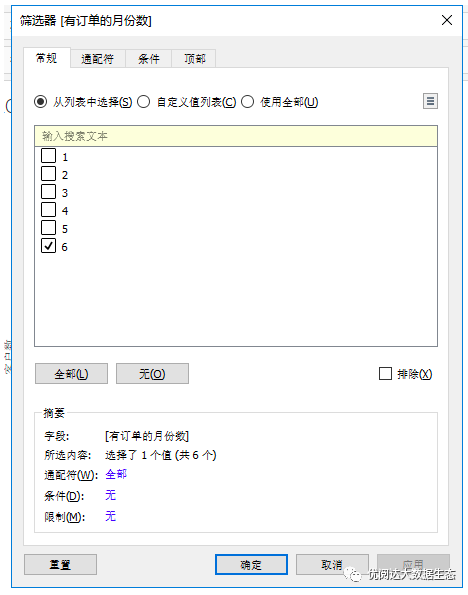468x595 pixels.
Task: Switch to the 通配符 tab
Action: pyautogui.click(x=98, y=59)
